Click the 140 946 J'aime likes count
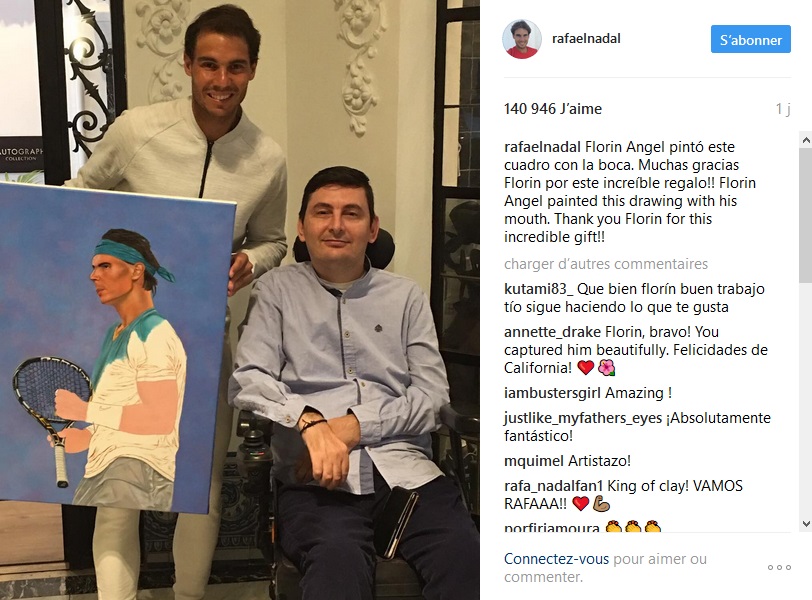This screenshot has width=812, height=600. point(553,109)
